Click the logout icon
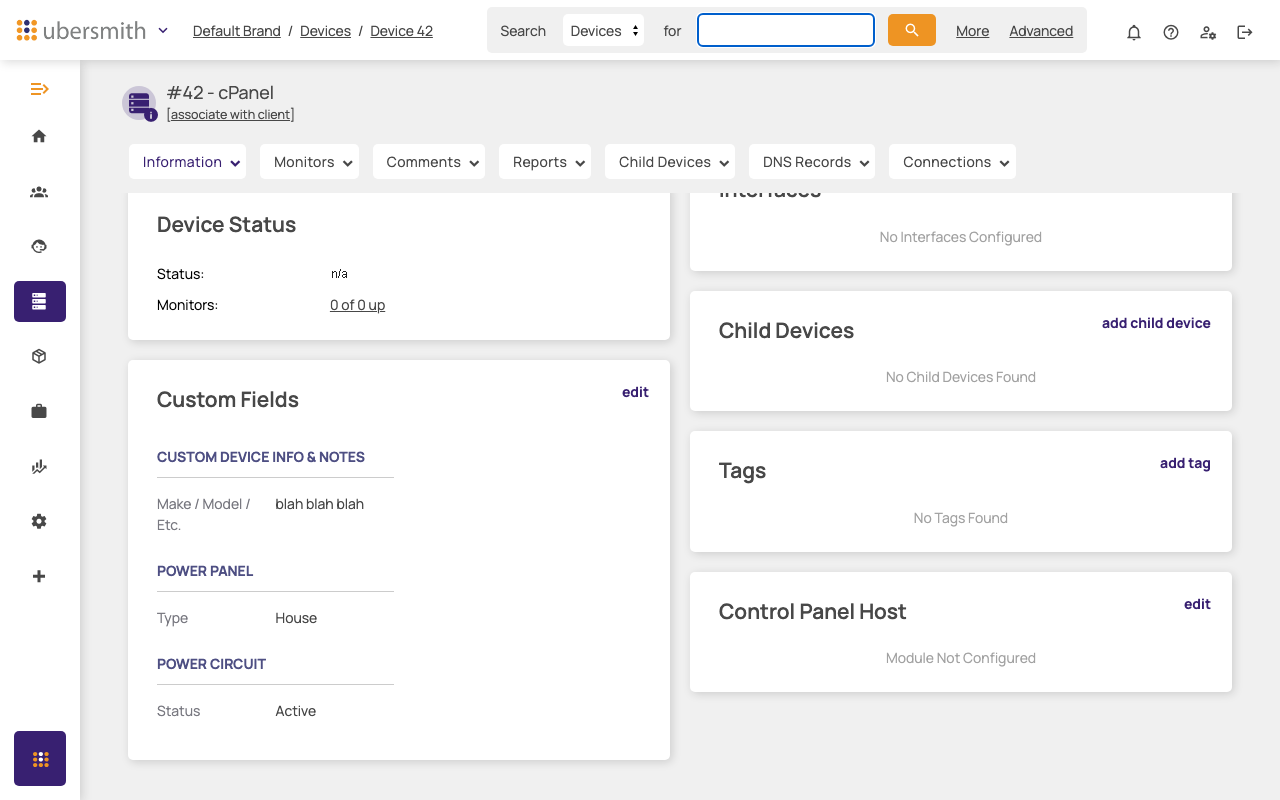Viewport: 1280px width, 800px height. click(x=1245, y=32)
